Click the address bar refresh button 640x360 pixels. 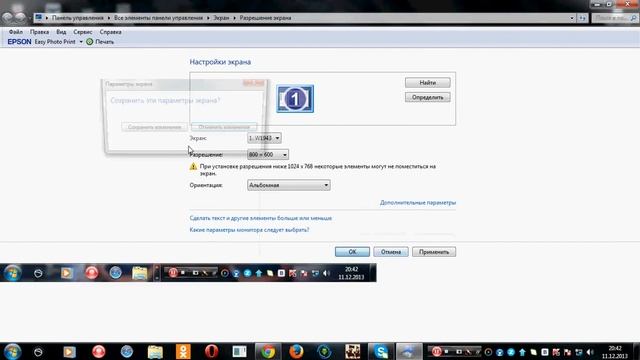click(x=582, y=18)
